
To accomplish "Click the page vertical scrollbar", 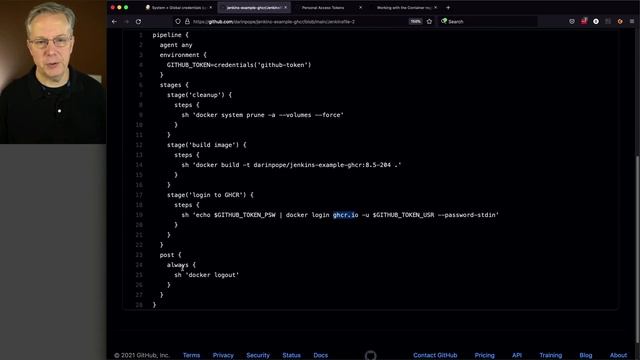I will [637, 249].
